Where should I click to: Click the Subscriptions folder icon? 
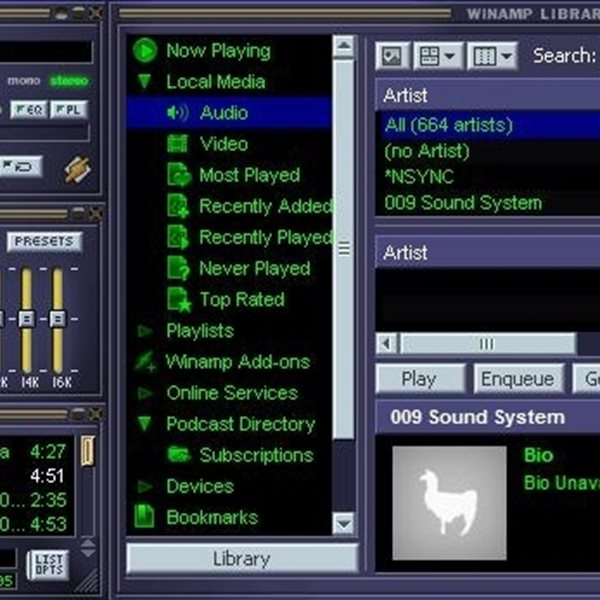[179, 455]
